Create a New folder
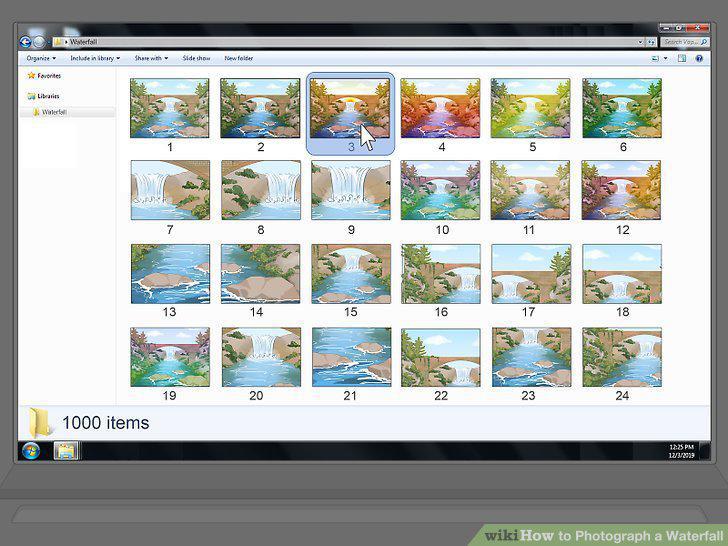 239,58
